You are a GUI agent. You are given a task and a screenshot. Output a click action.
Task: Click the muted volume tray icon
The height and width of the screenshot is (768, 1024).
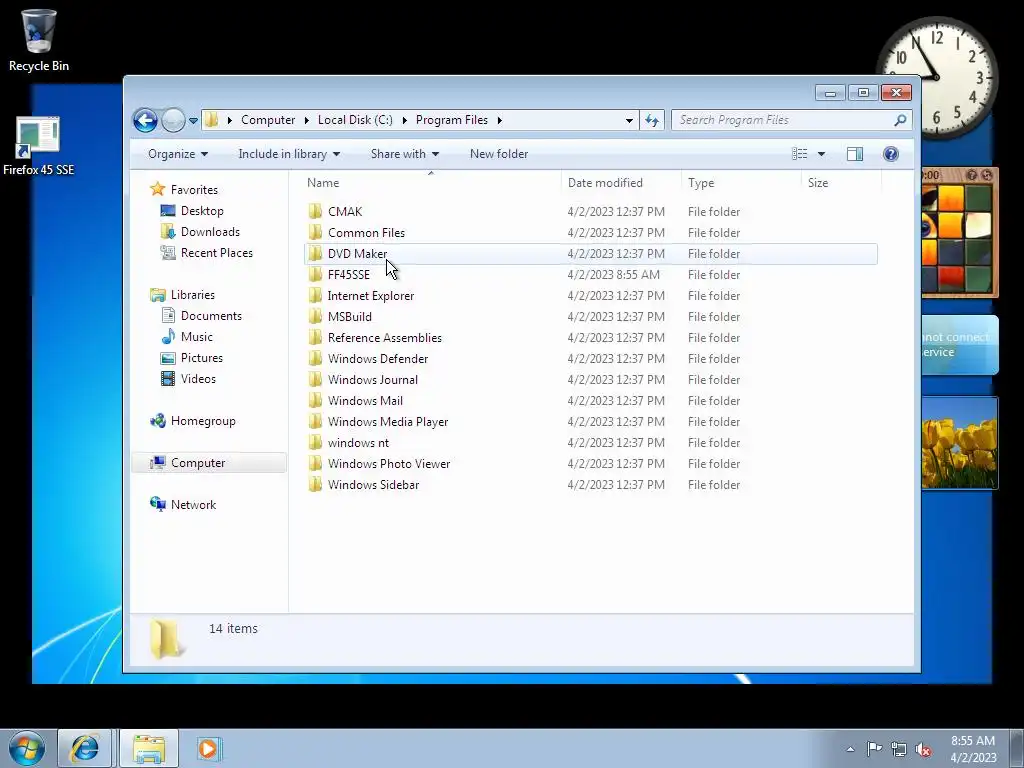click(923, 750)
